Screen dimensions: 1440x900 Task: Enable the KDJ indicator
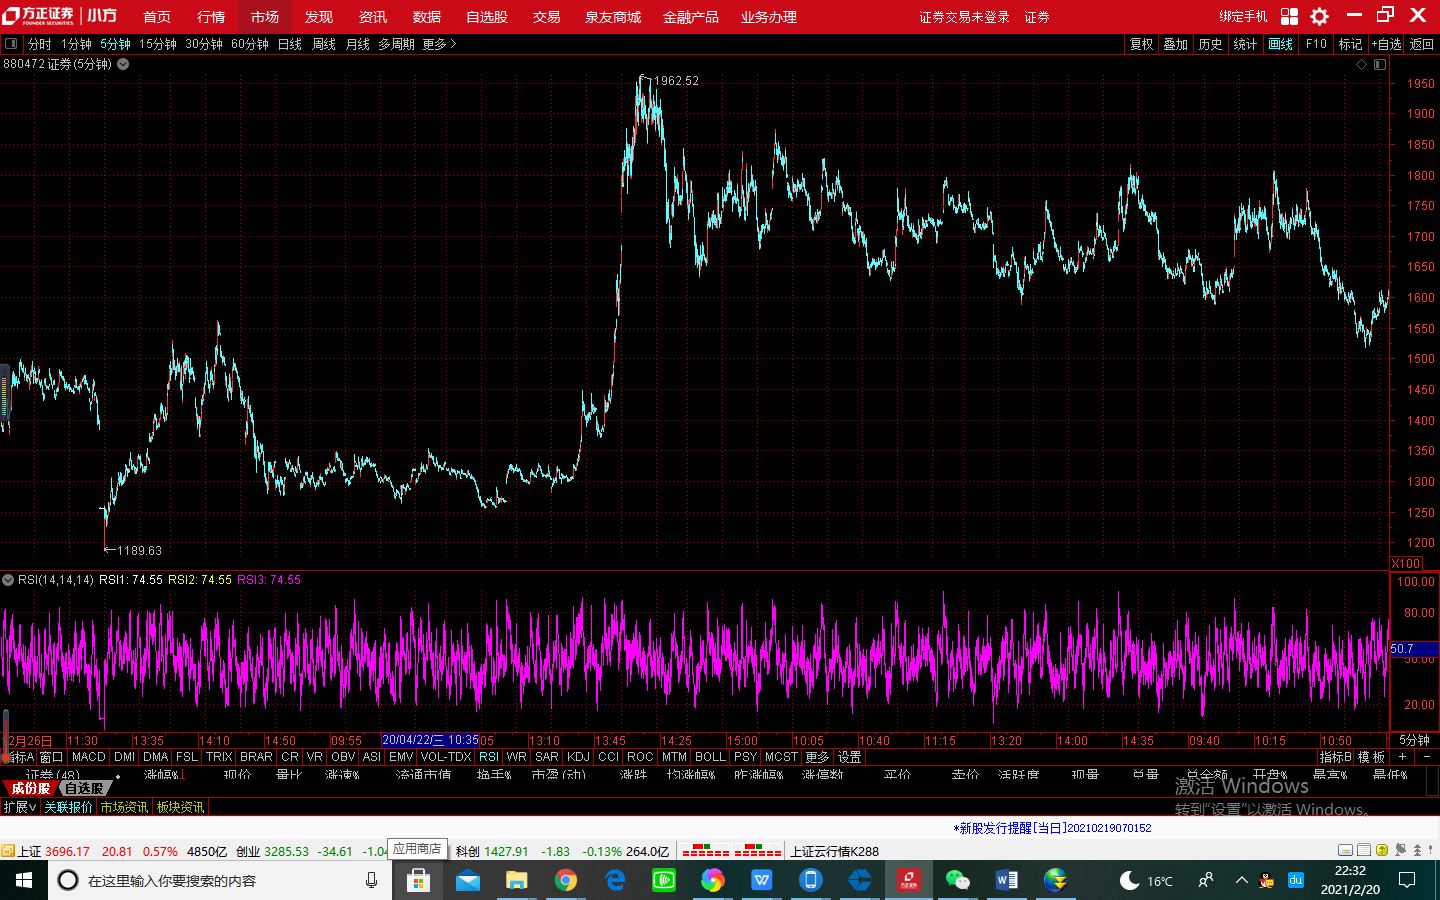578,757
